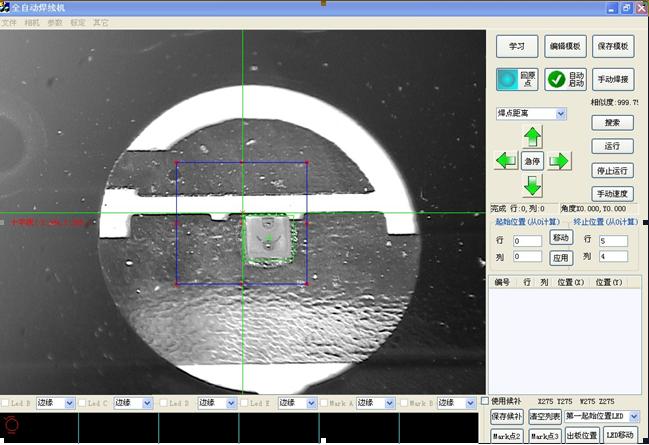The width and height of the screenshot is (649, 445).
Task: Click the green up arrow button
Action: [533, 137]
